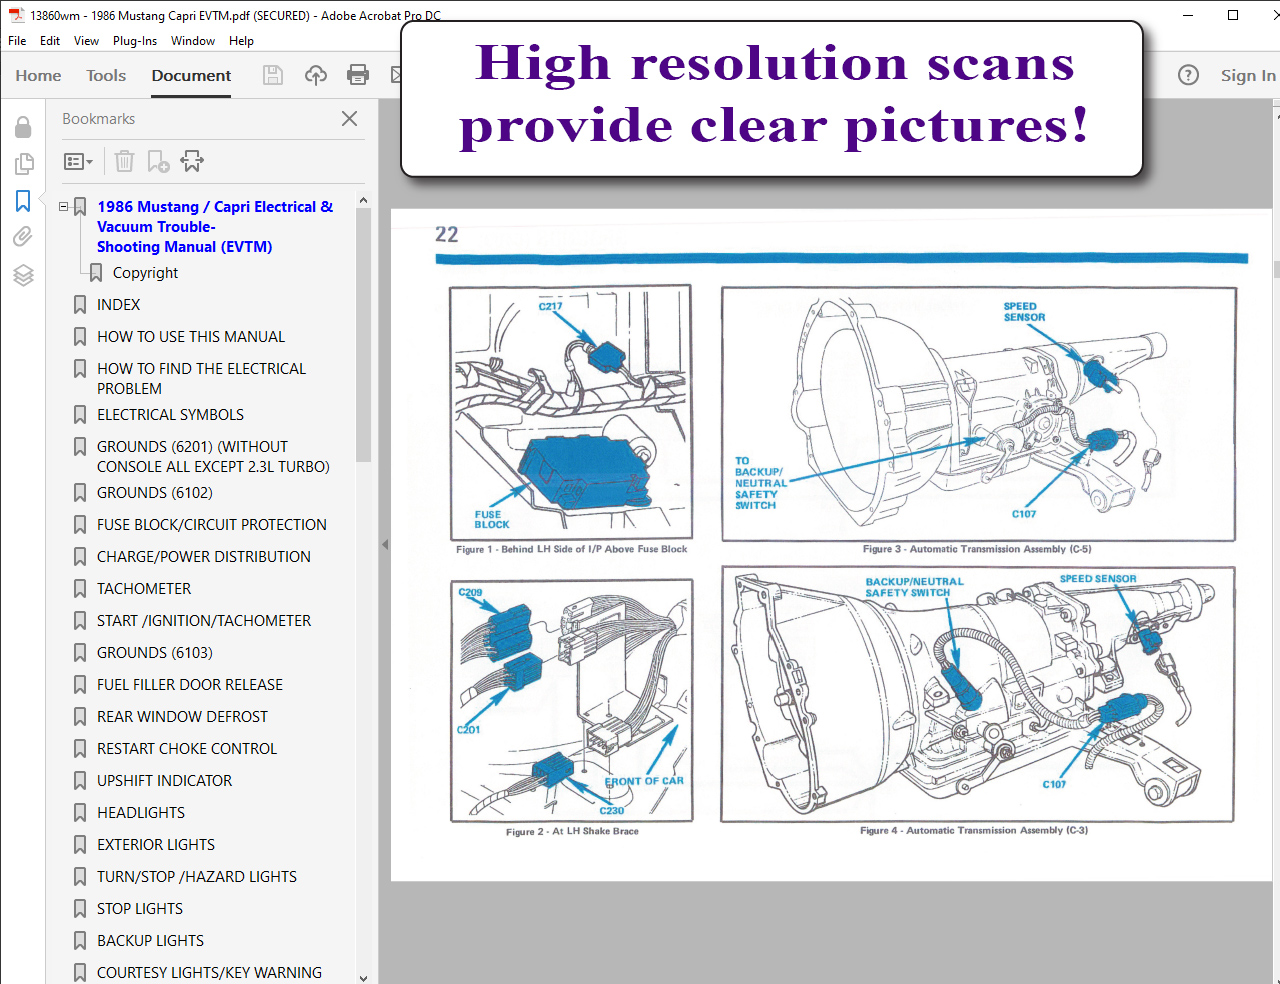Viewport: 1280px width, 984px height.
Task: Delete selected bookmark with trash icon
Action: (124, 161)
